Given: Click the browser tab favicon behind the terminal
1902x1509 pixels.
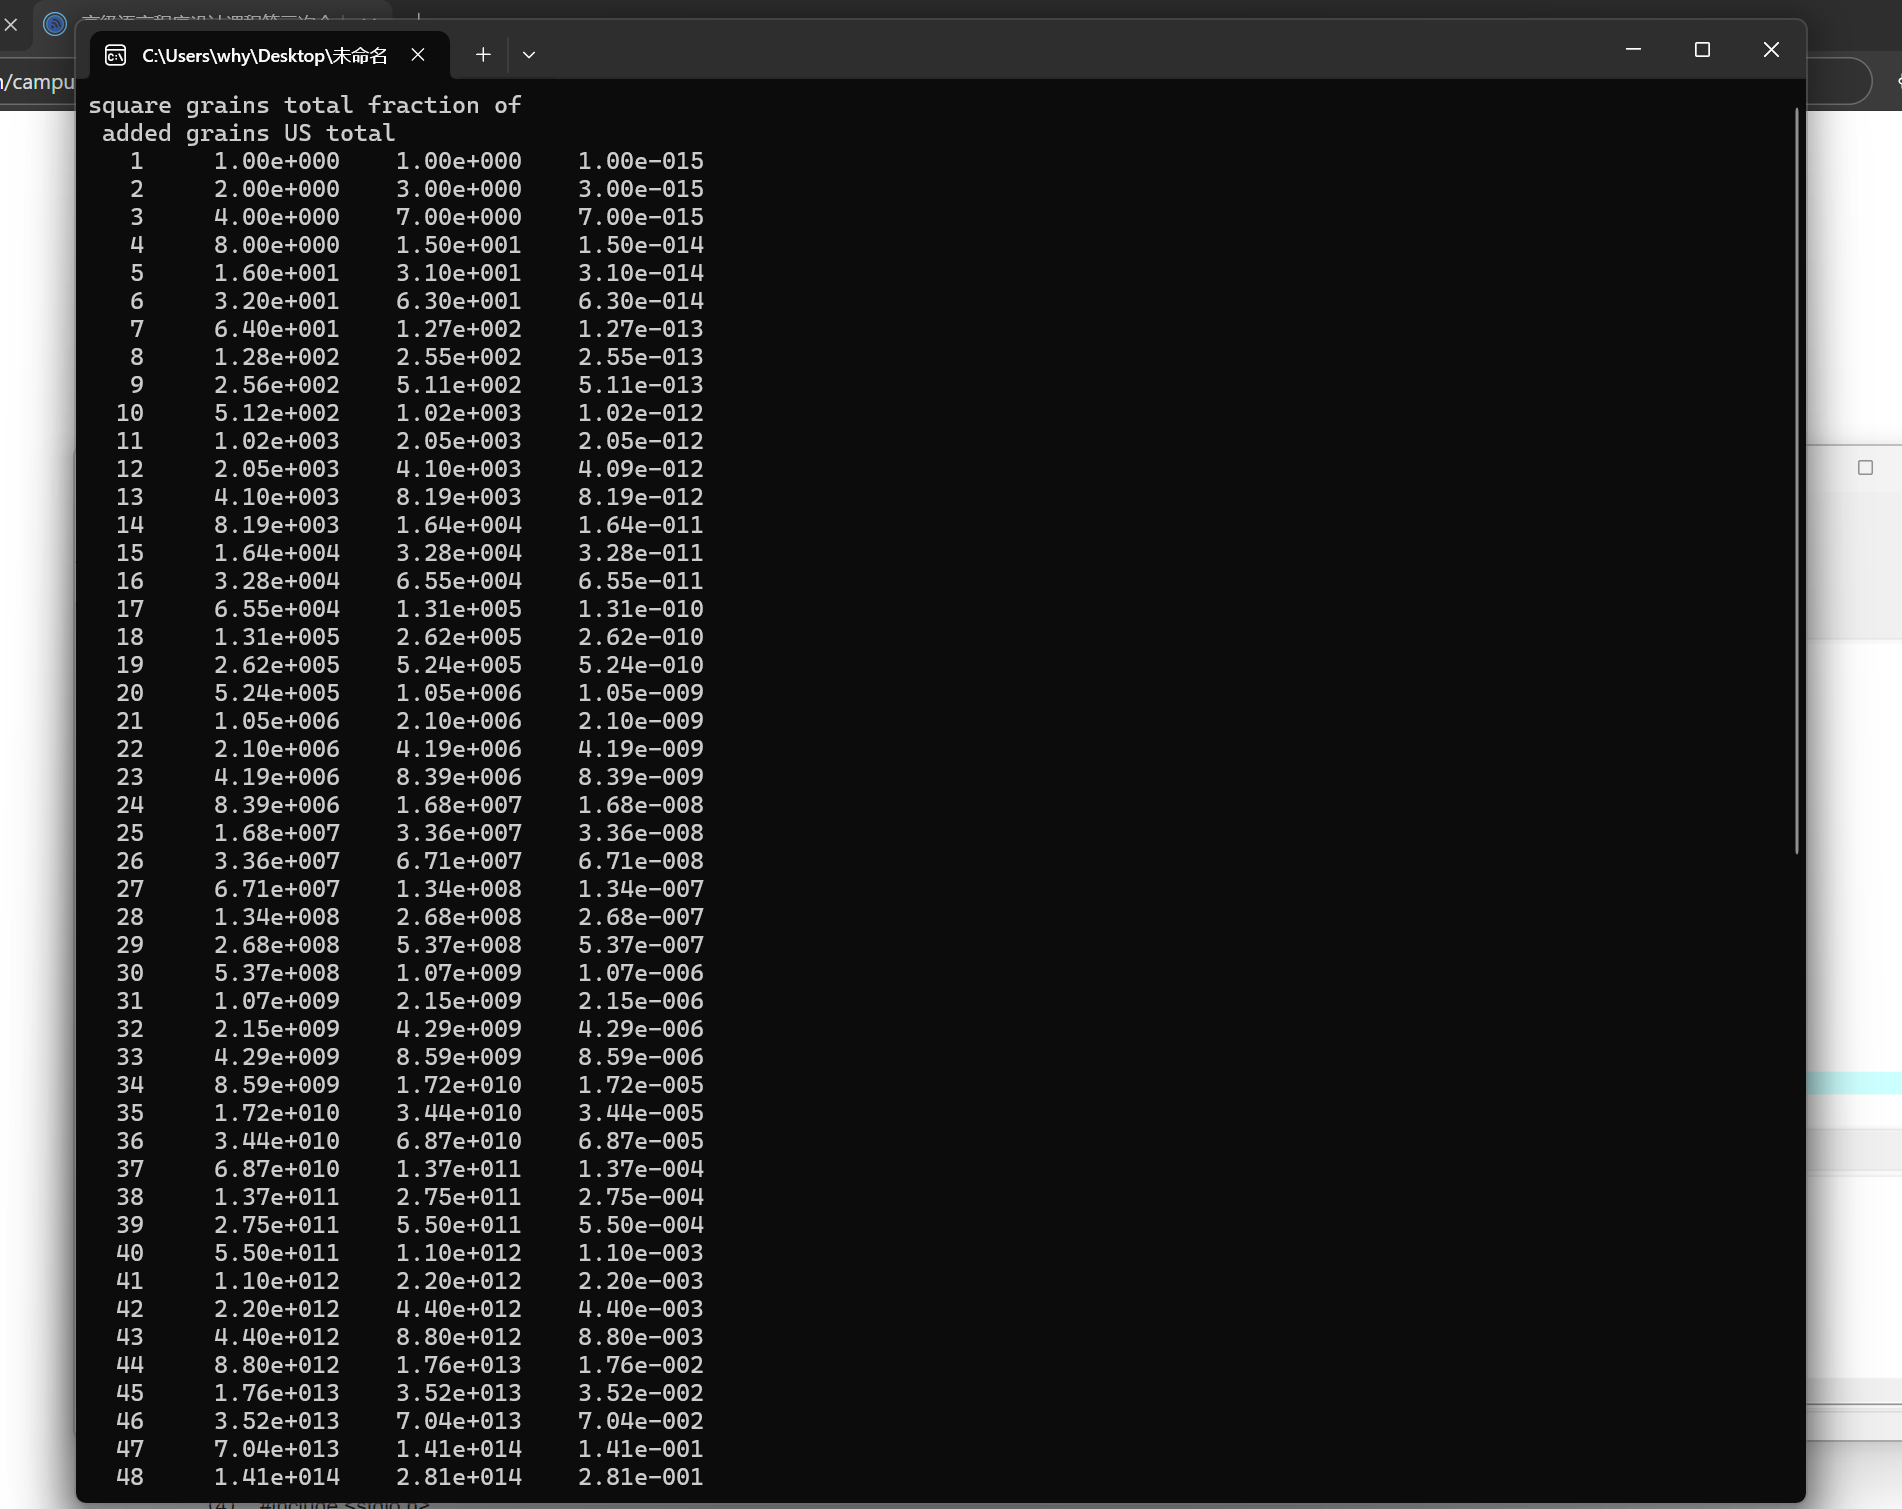Looking at the screenshot, I should (x=55, y=24).
